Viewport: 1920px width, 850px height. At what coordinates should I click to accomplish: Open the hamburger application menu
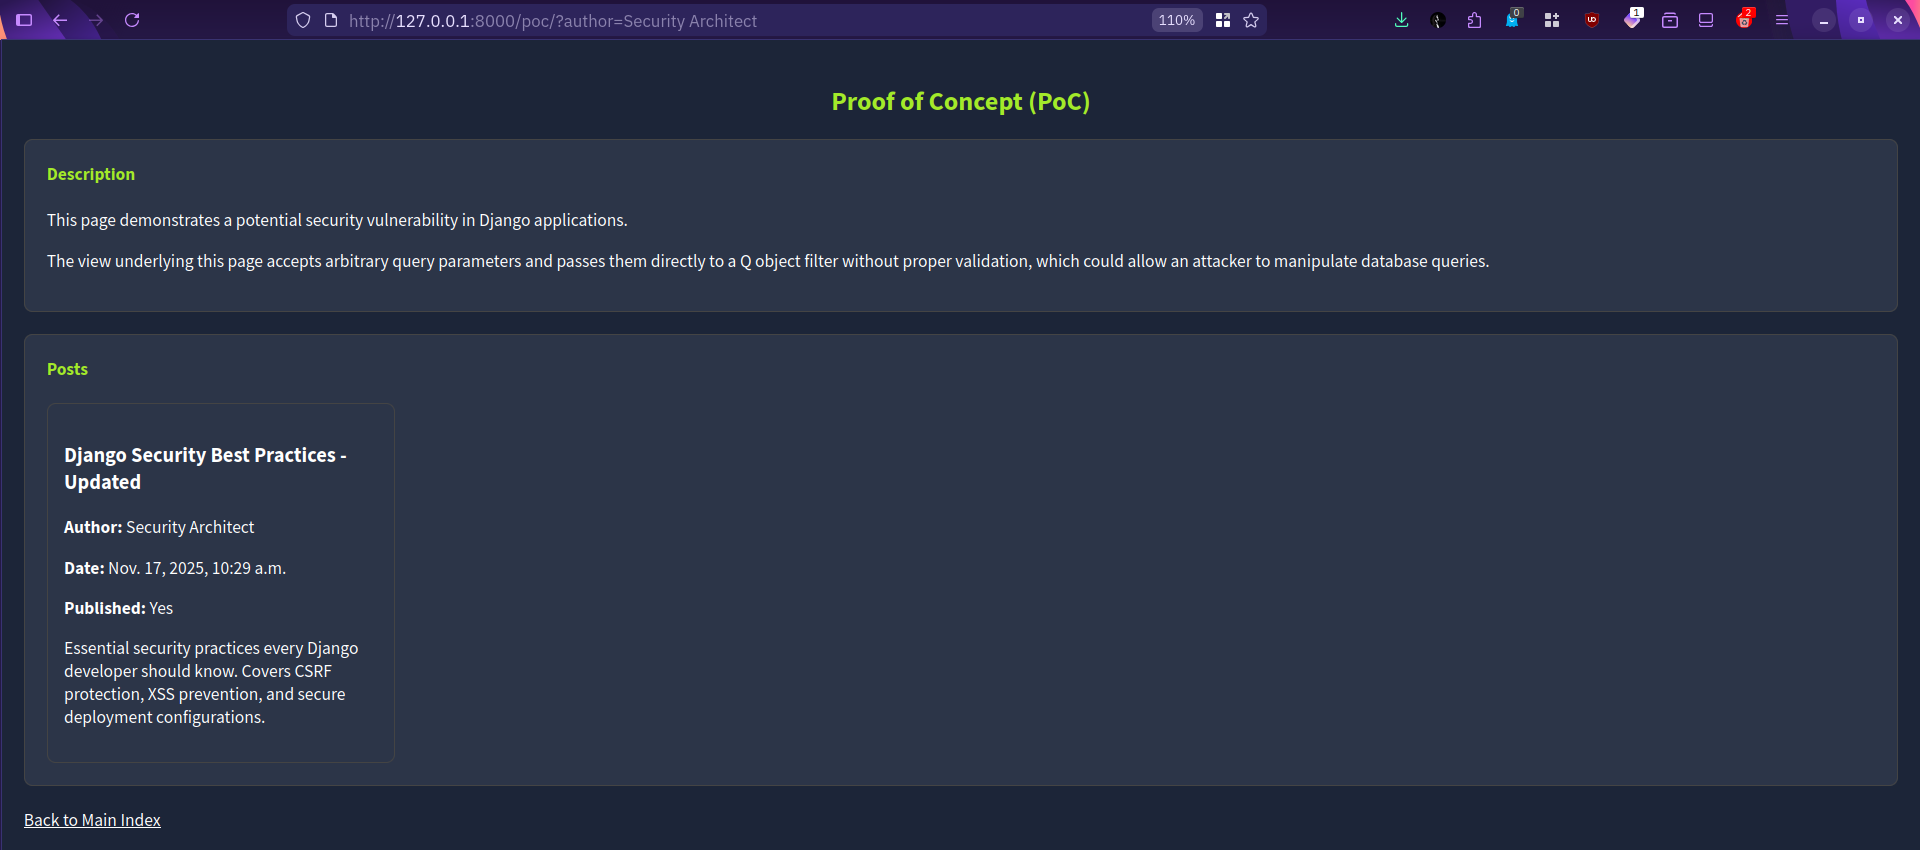(1782, 20)
